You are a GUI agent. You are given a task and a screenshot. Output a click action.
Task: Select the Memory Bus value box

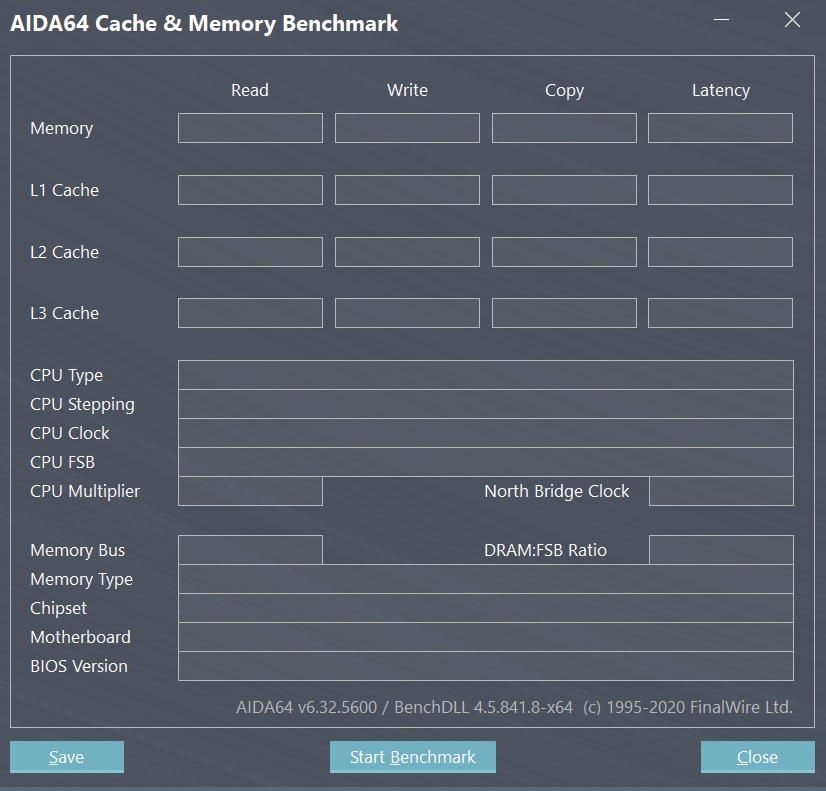250,550
